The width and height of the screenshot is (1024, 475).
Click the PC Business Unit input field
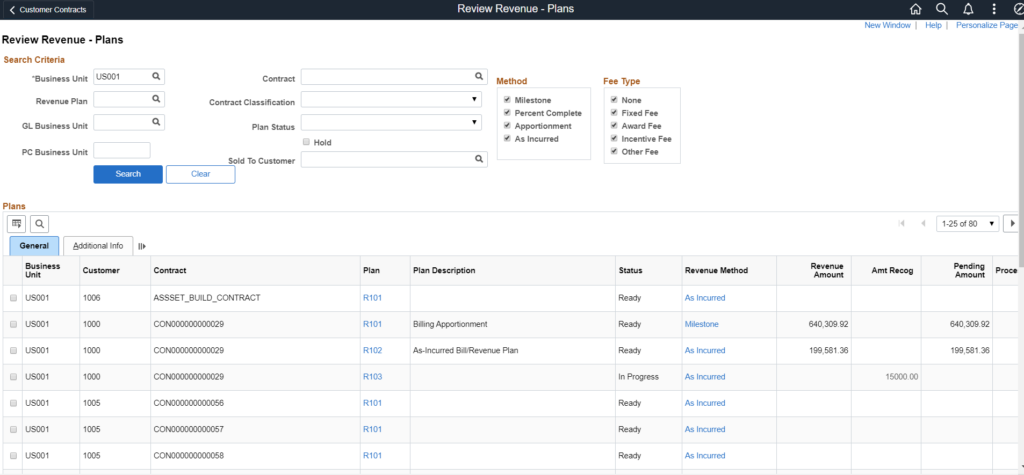coord(121,151)
